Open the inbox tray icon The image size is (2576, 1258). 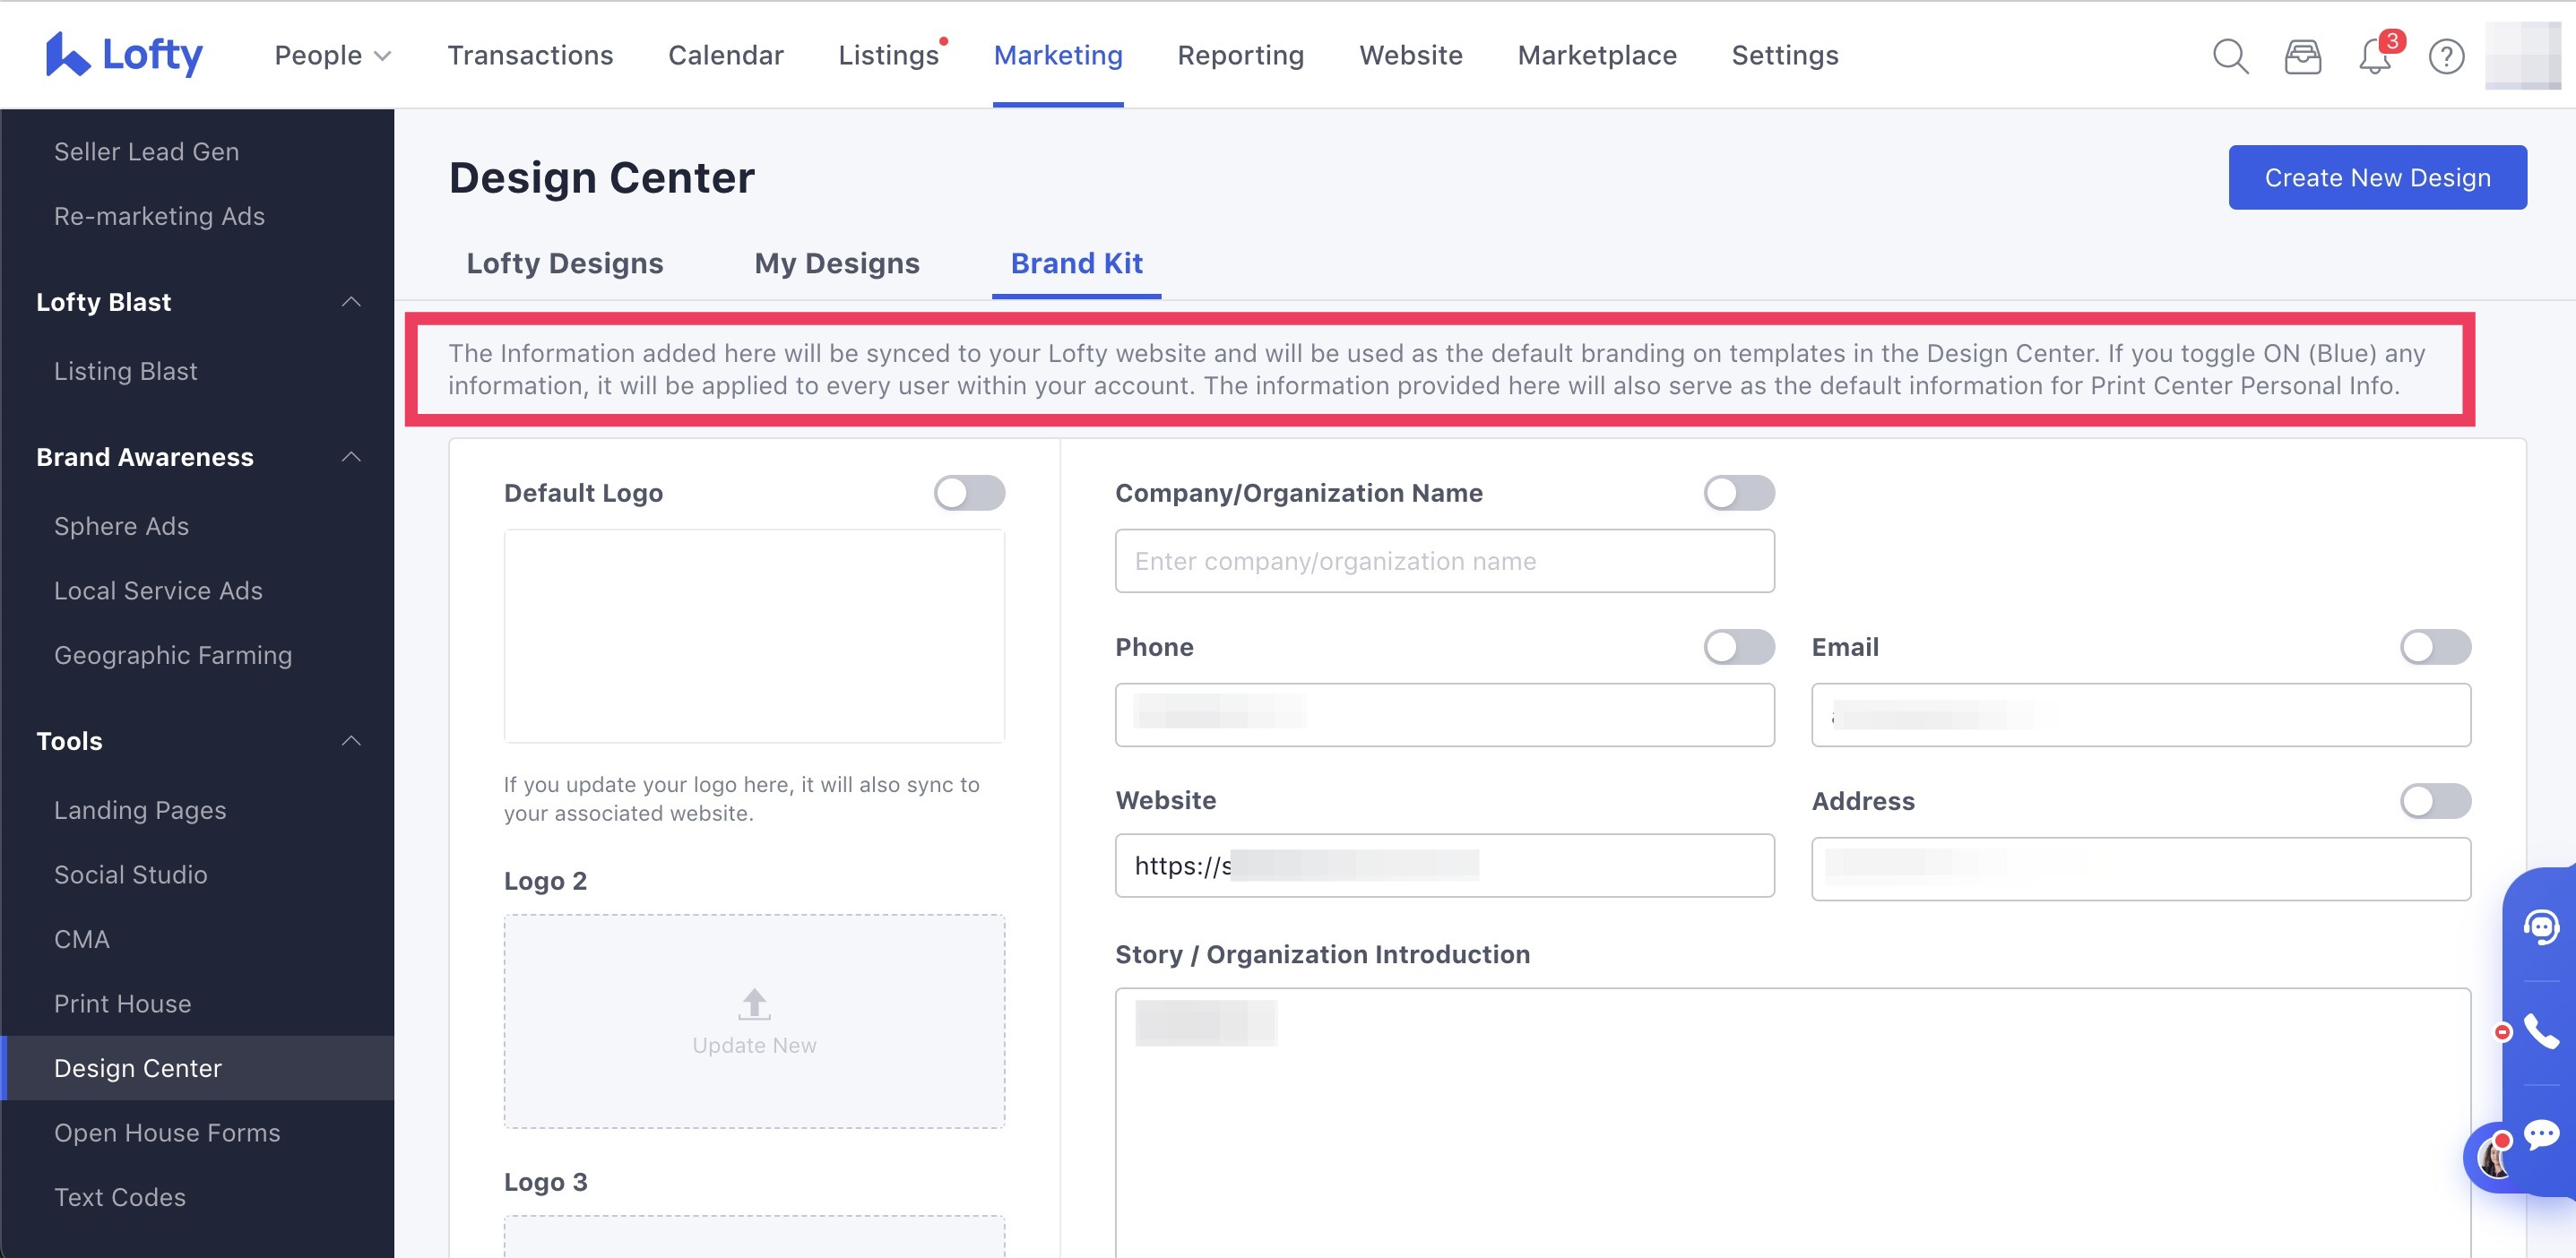(2302, 56)
